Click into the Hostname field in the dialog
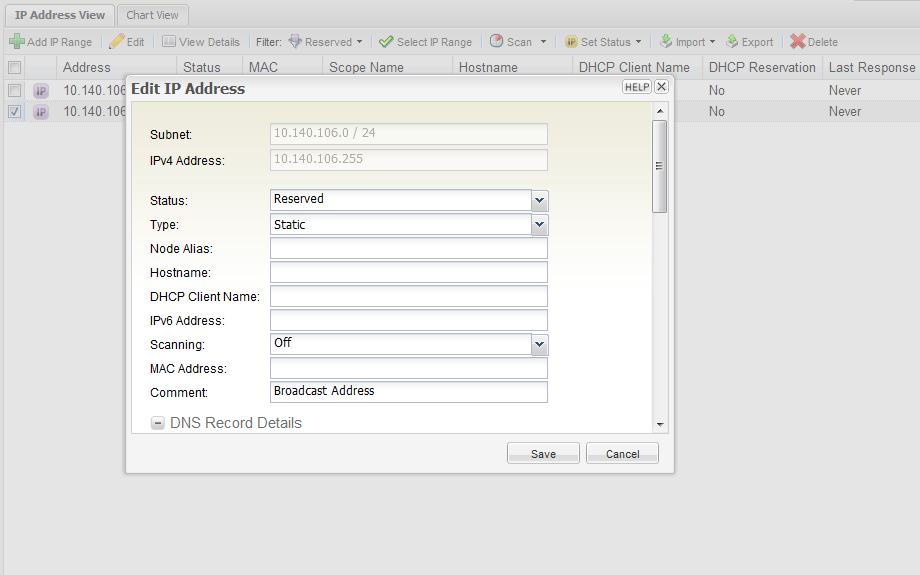Viewport: 920px width, 575px height. [x=408, y=272]
